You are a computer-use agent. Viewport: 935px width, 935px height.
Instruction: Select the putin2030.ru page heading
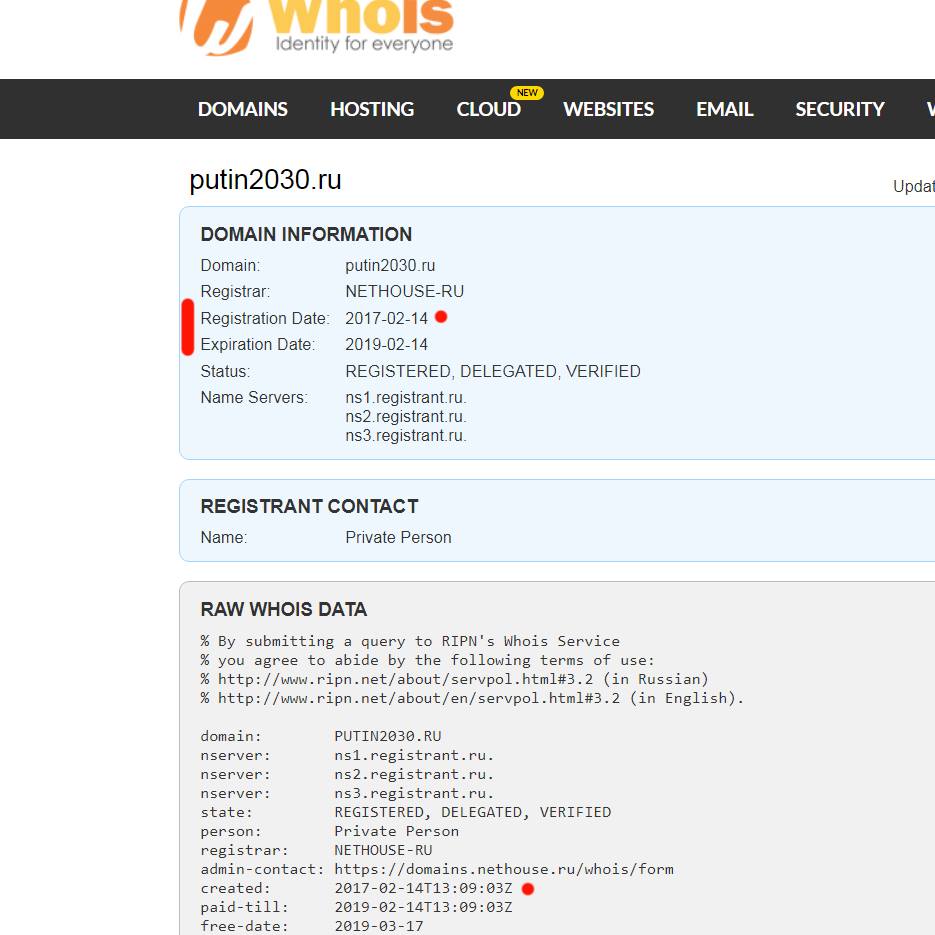265,179
